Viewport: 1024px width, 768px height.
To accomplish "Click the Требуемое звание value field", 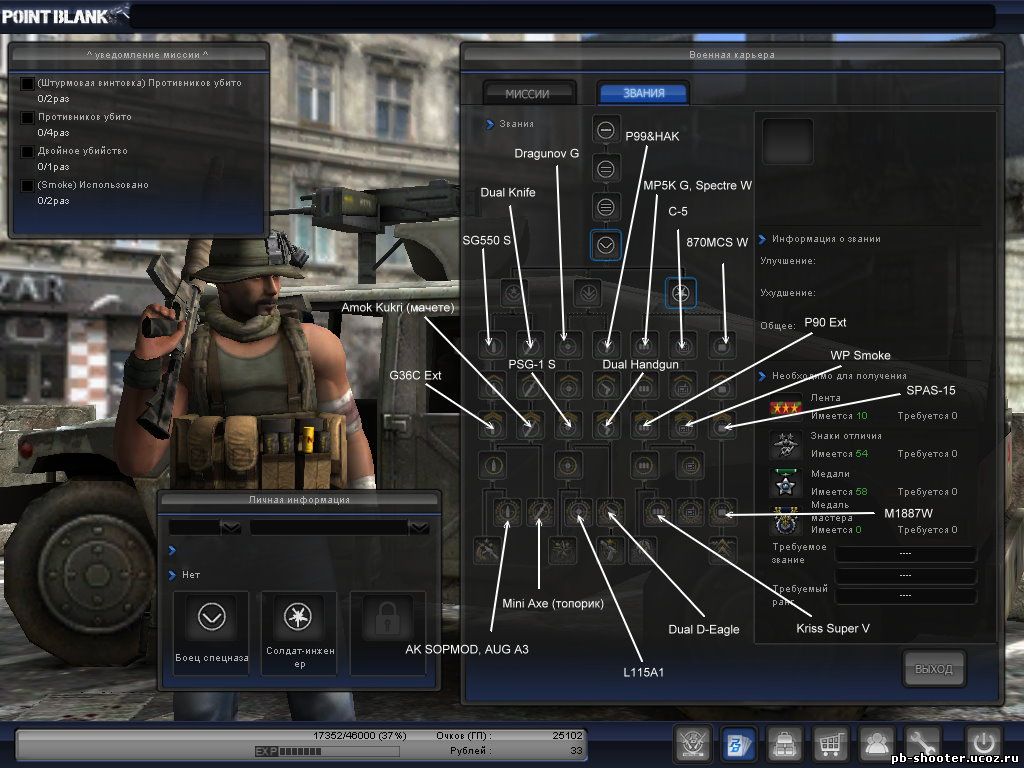I will [905, 554].
